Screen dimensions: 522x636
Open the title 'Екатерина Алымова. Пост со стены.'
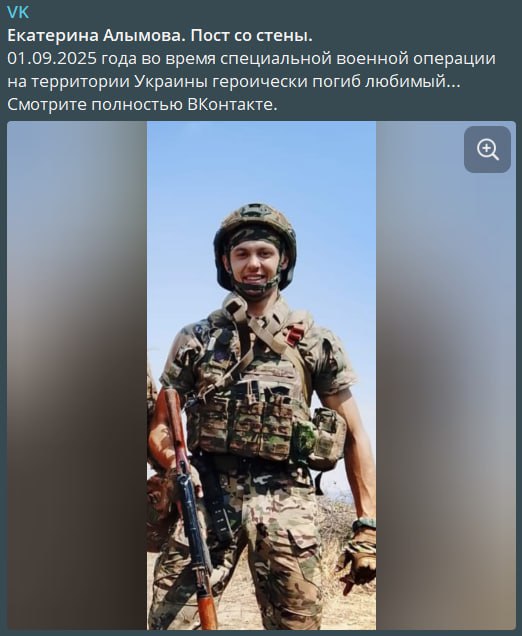(x=160, y=36)
